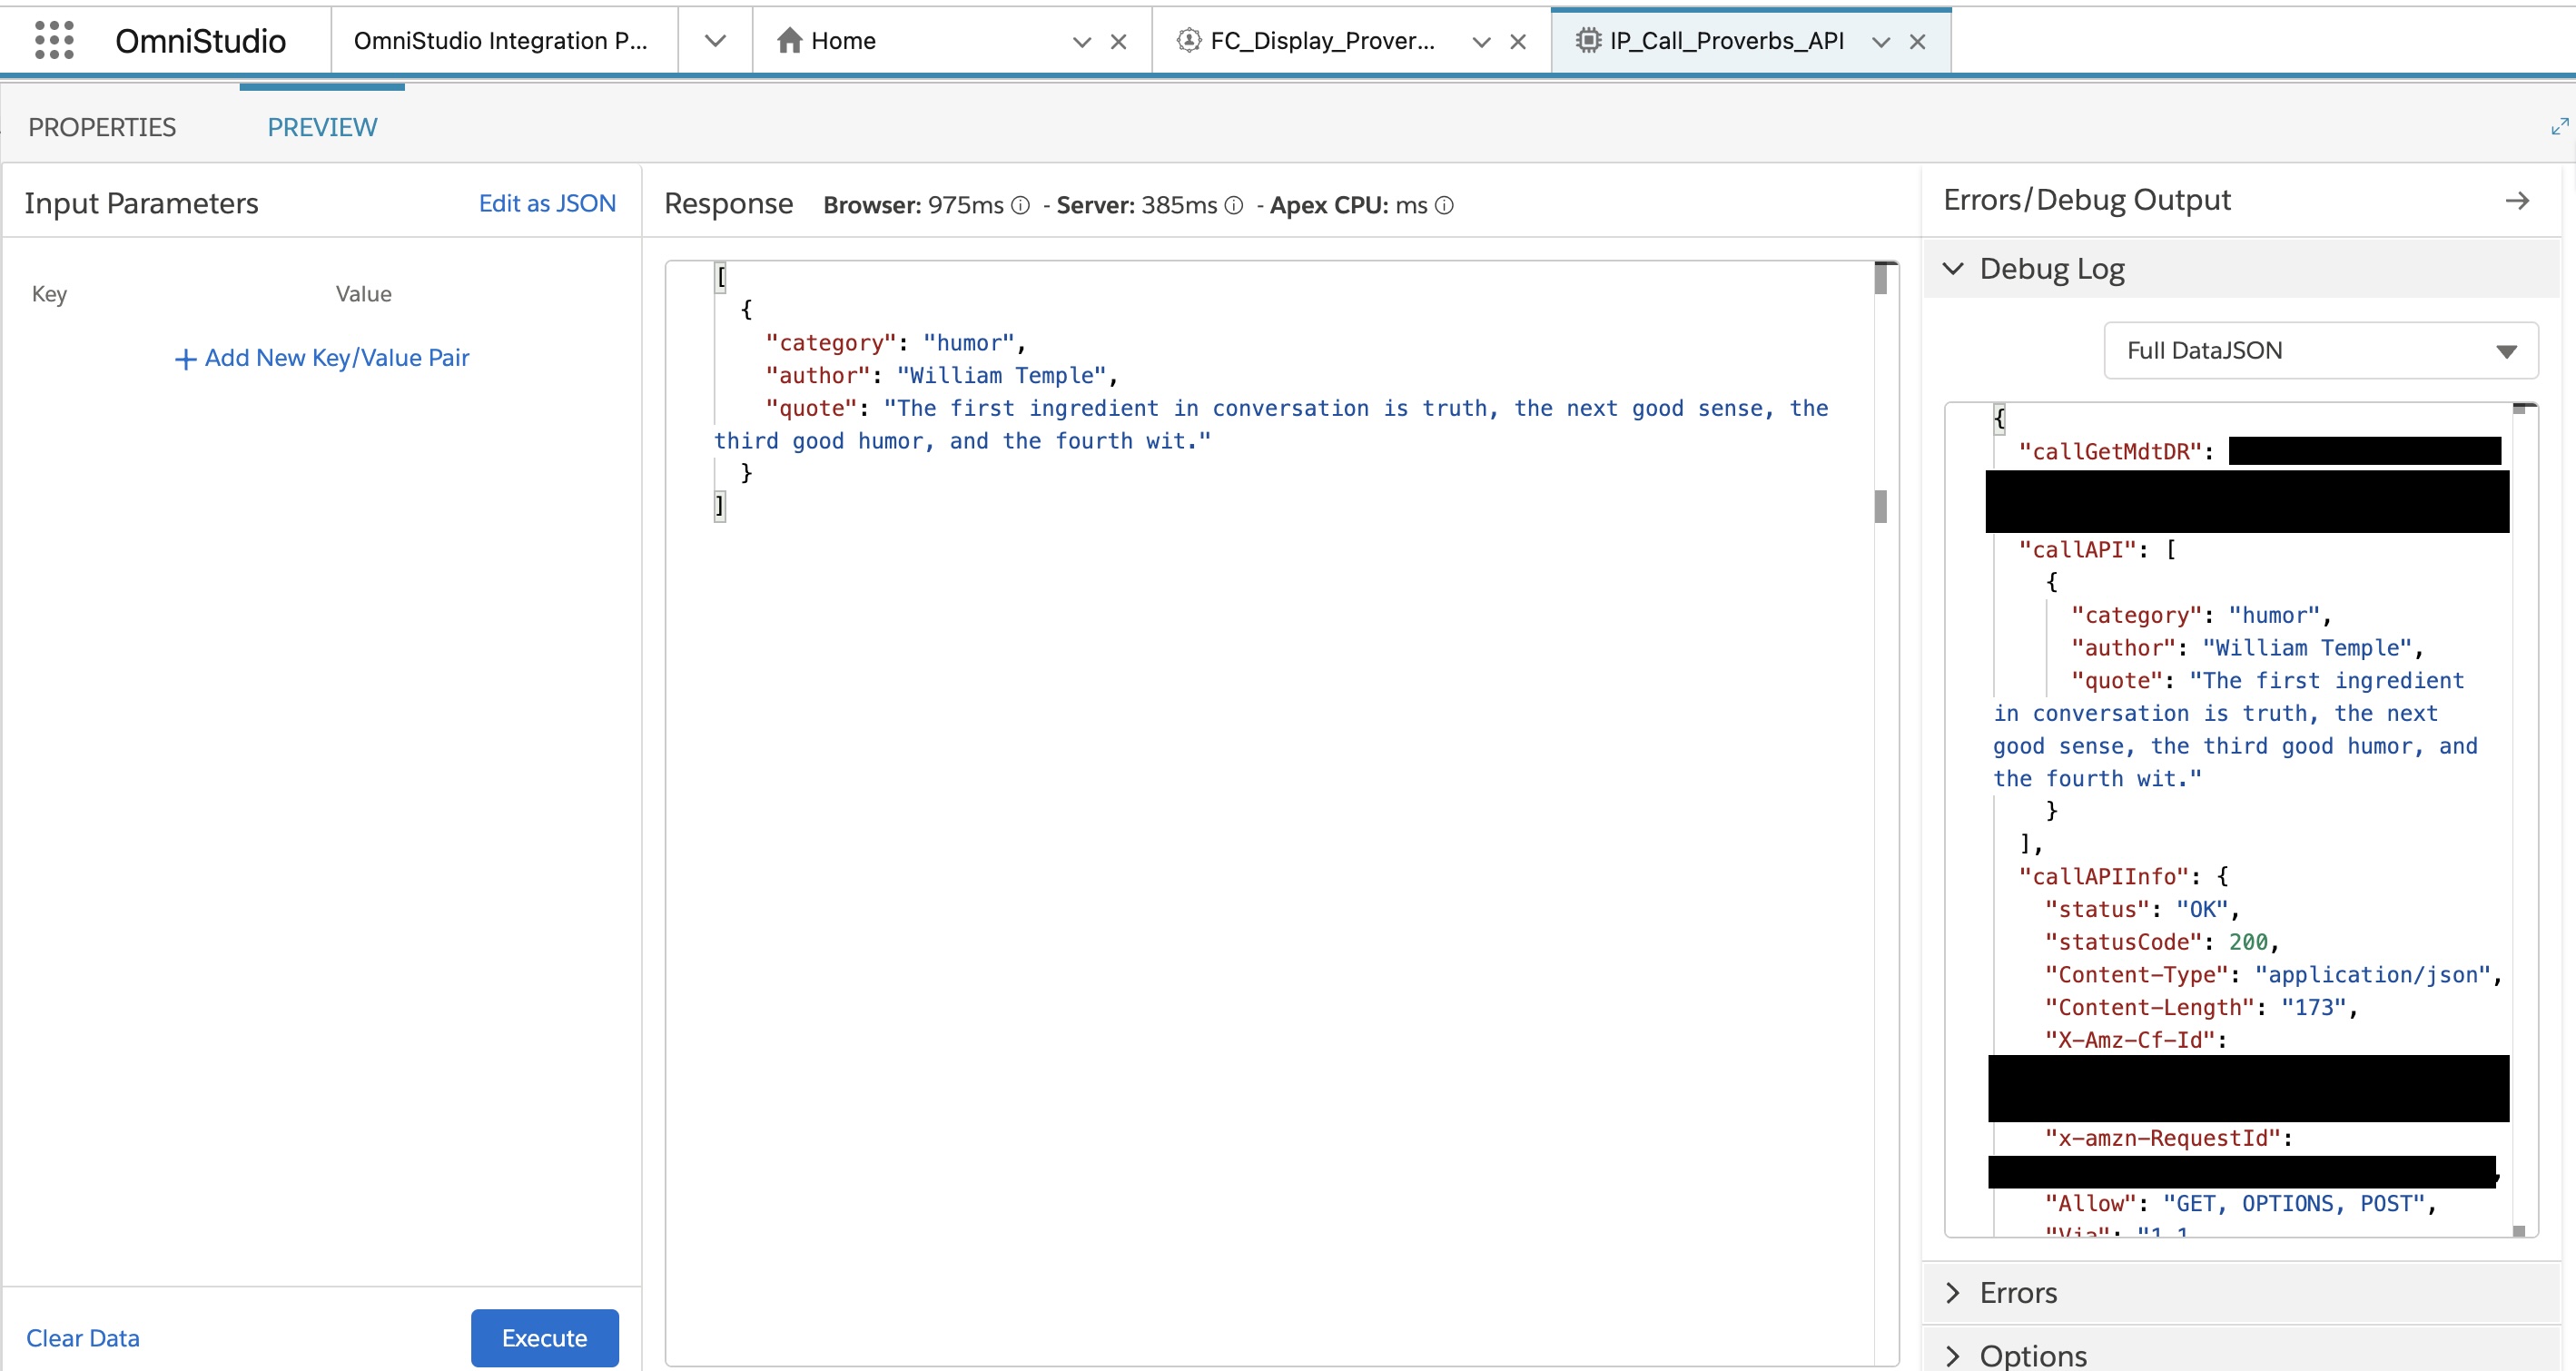2576x1371 pixels.
Task: Close the IP_Call_Proverbs_API tab
Action: click(x=1917, y=42)
